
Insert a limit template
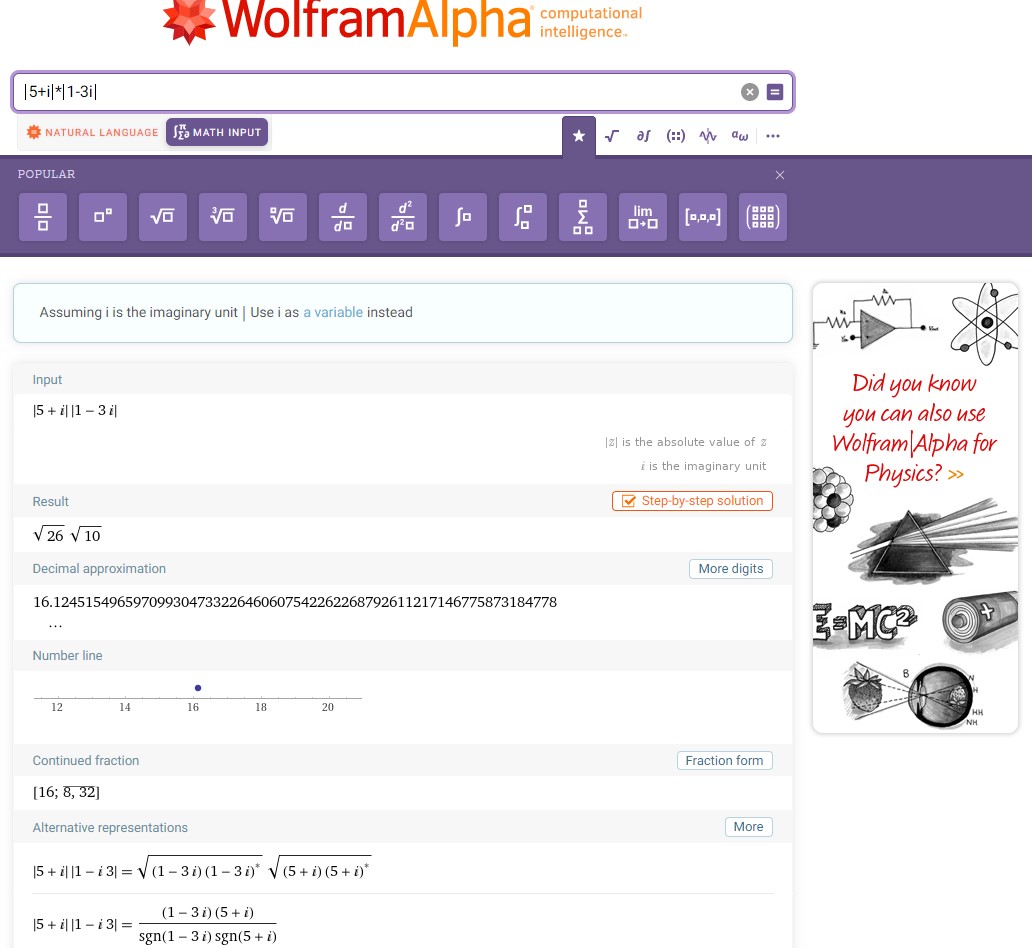[643, 217]
